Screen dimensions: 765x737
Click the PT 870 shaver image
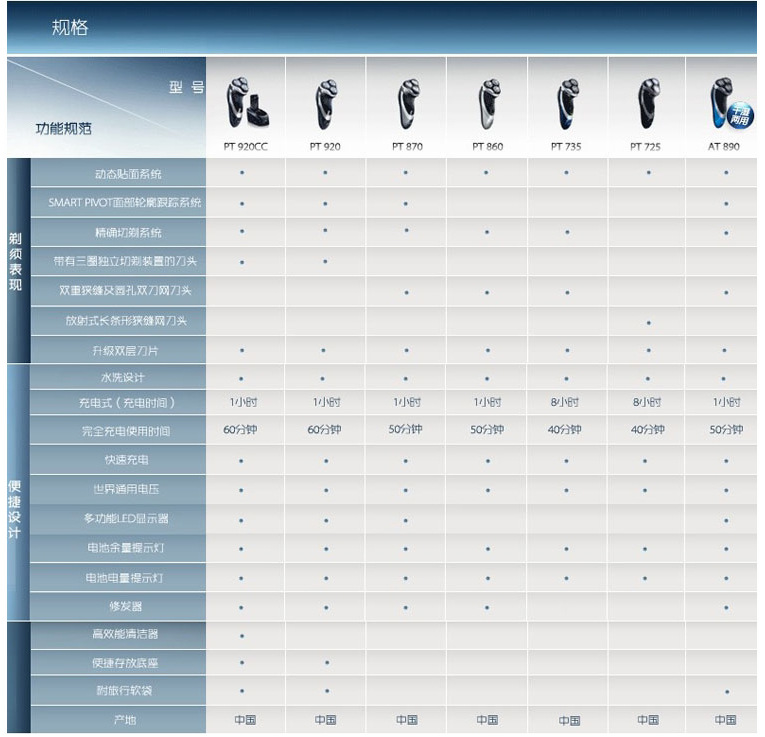coord(406,104)
